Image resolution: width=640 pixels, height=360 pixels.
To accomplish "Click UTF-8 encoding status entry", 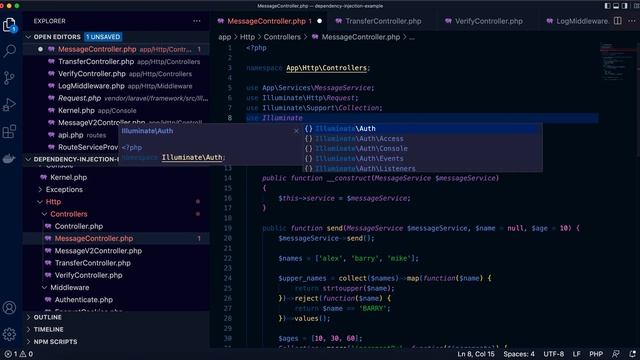I will click(553, 354).
